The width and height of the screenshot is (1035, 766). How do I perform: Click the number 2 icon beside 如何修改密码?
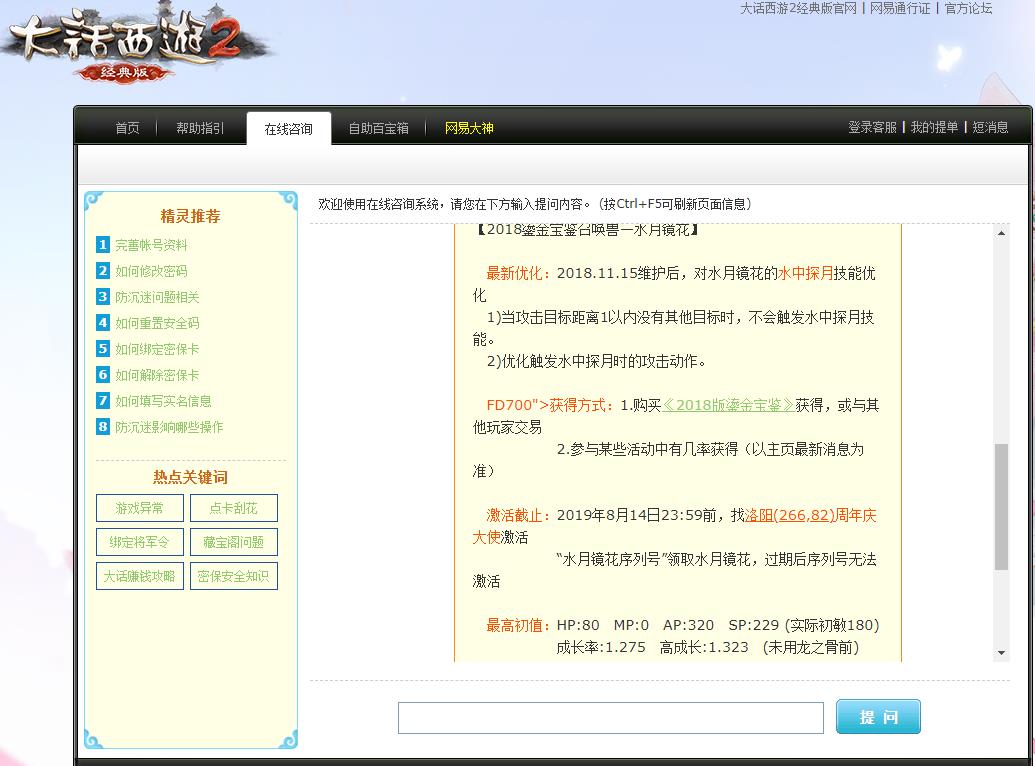(x=103, y=271)
